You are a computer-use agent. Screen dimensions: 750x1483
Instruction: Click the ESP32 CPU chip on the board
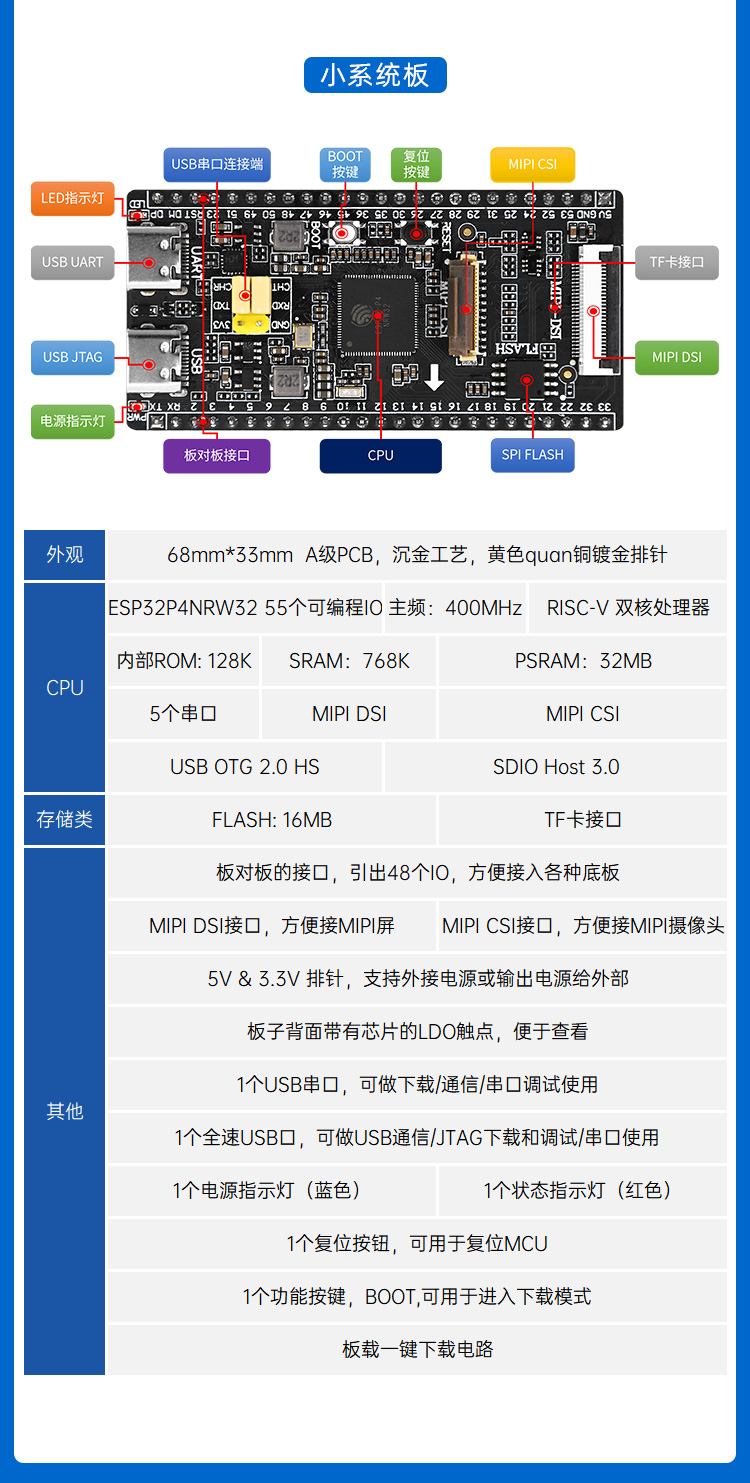pyautogui.click(x=379, y=317)
